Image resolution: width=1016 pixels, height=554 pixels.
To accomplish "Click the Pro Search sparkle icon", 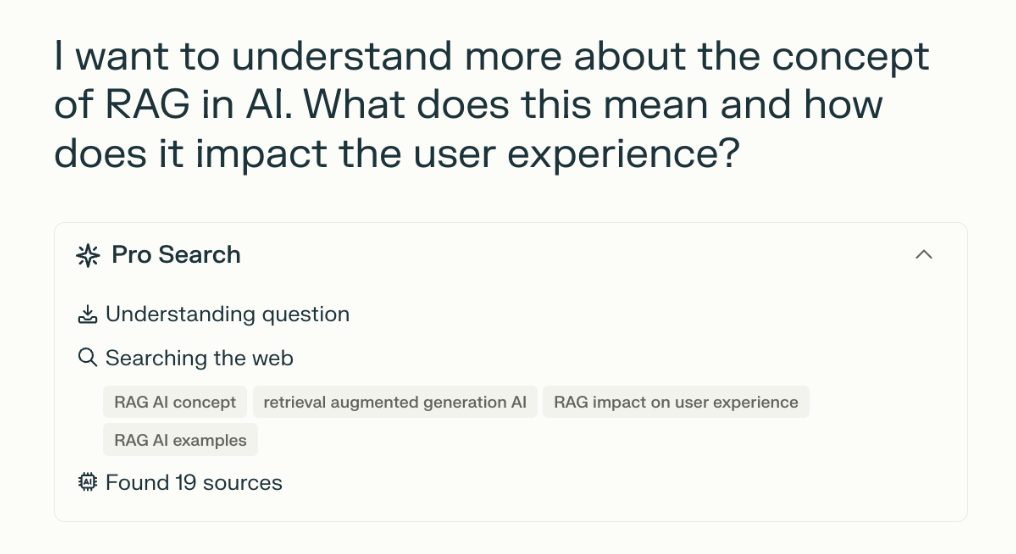I will (x=88, y=255).
